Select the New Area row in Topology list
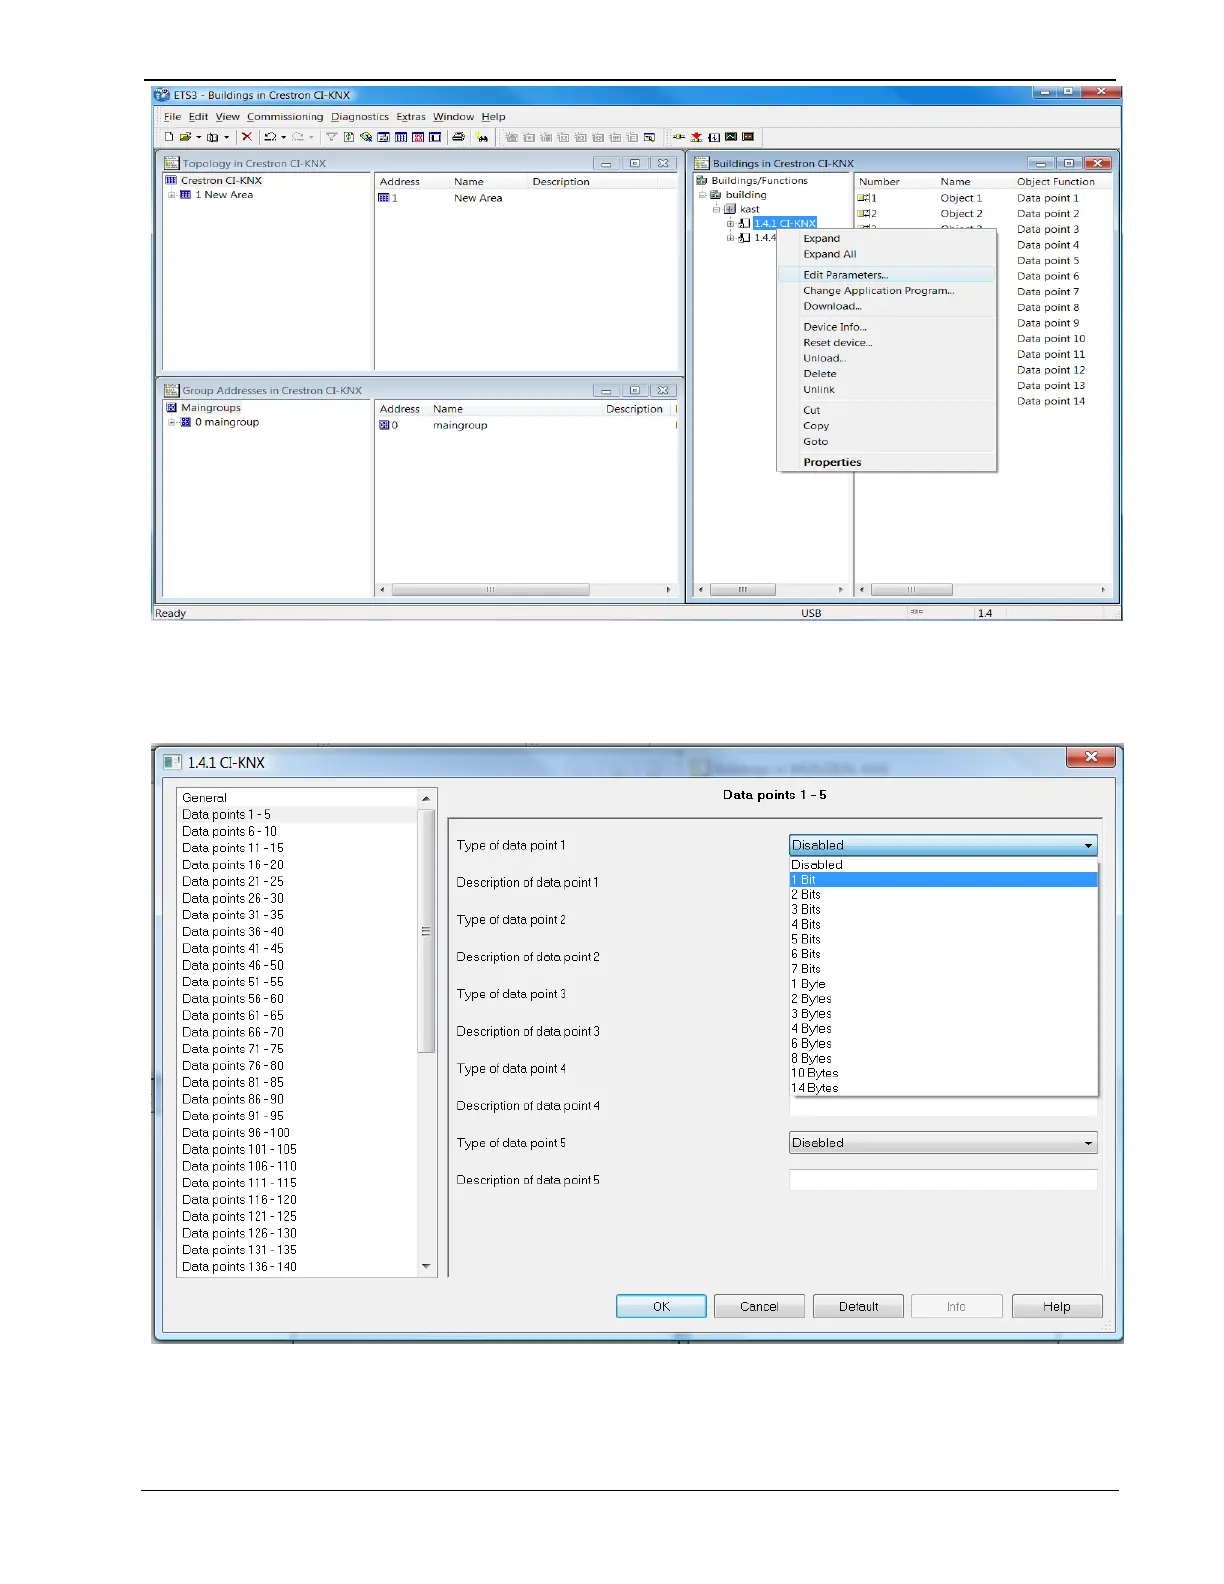The image size is (1224, 1584). tap(525, 198)
